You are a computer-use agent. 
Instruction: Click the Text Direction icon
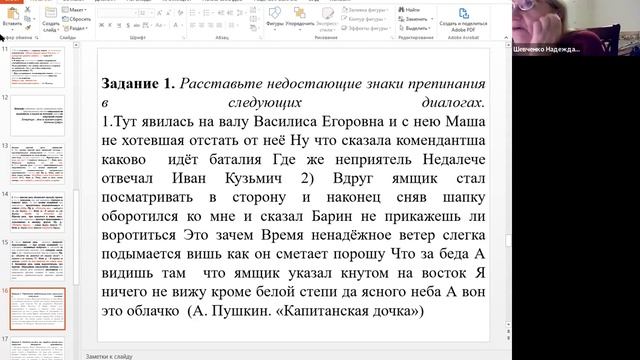(x=254, y=9)
